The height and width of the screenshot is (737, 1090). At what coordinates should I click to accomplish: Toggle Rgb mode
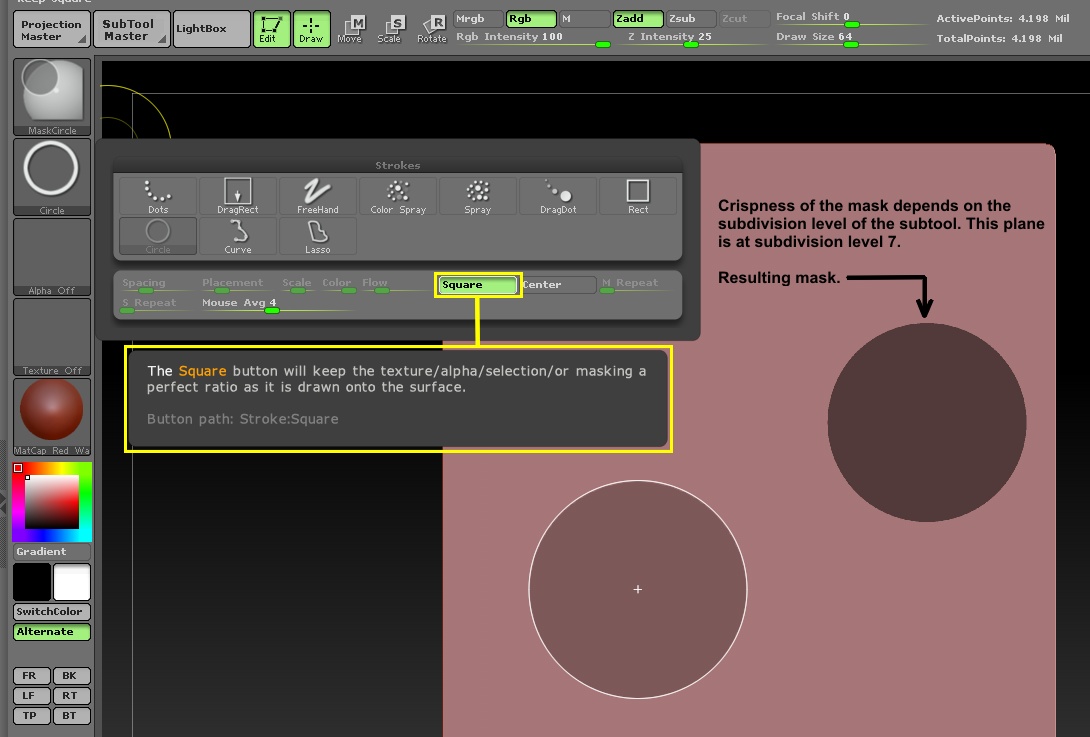pos(531,19)
